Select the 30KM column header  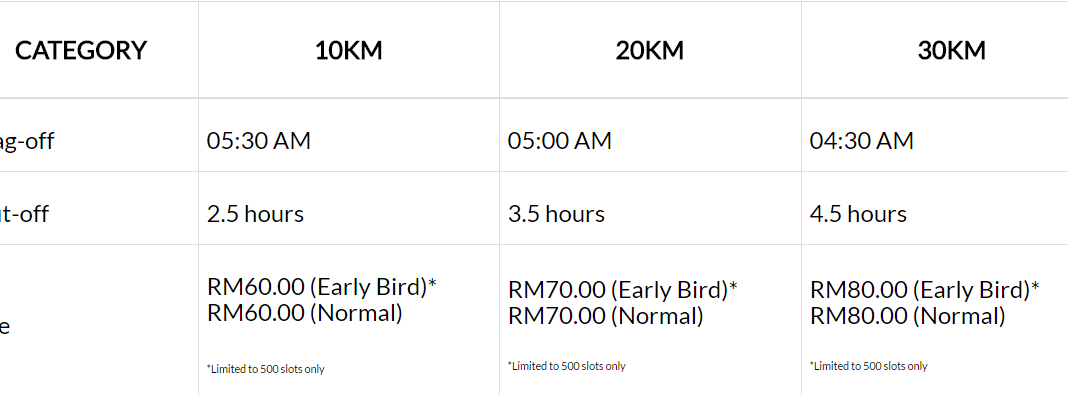(x=952, y=50)
